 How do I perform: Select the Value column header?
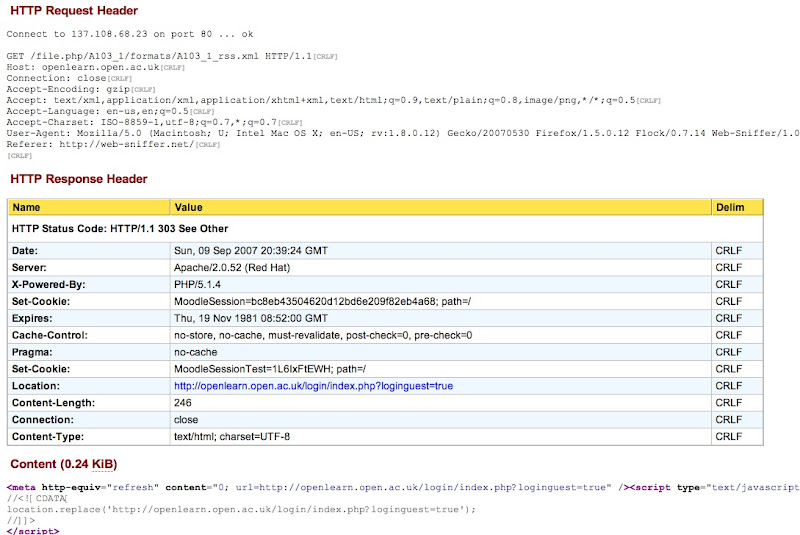188,207
